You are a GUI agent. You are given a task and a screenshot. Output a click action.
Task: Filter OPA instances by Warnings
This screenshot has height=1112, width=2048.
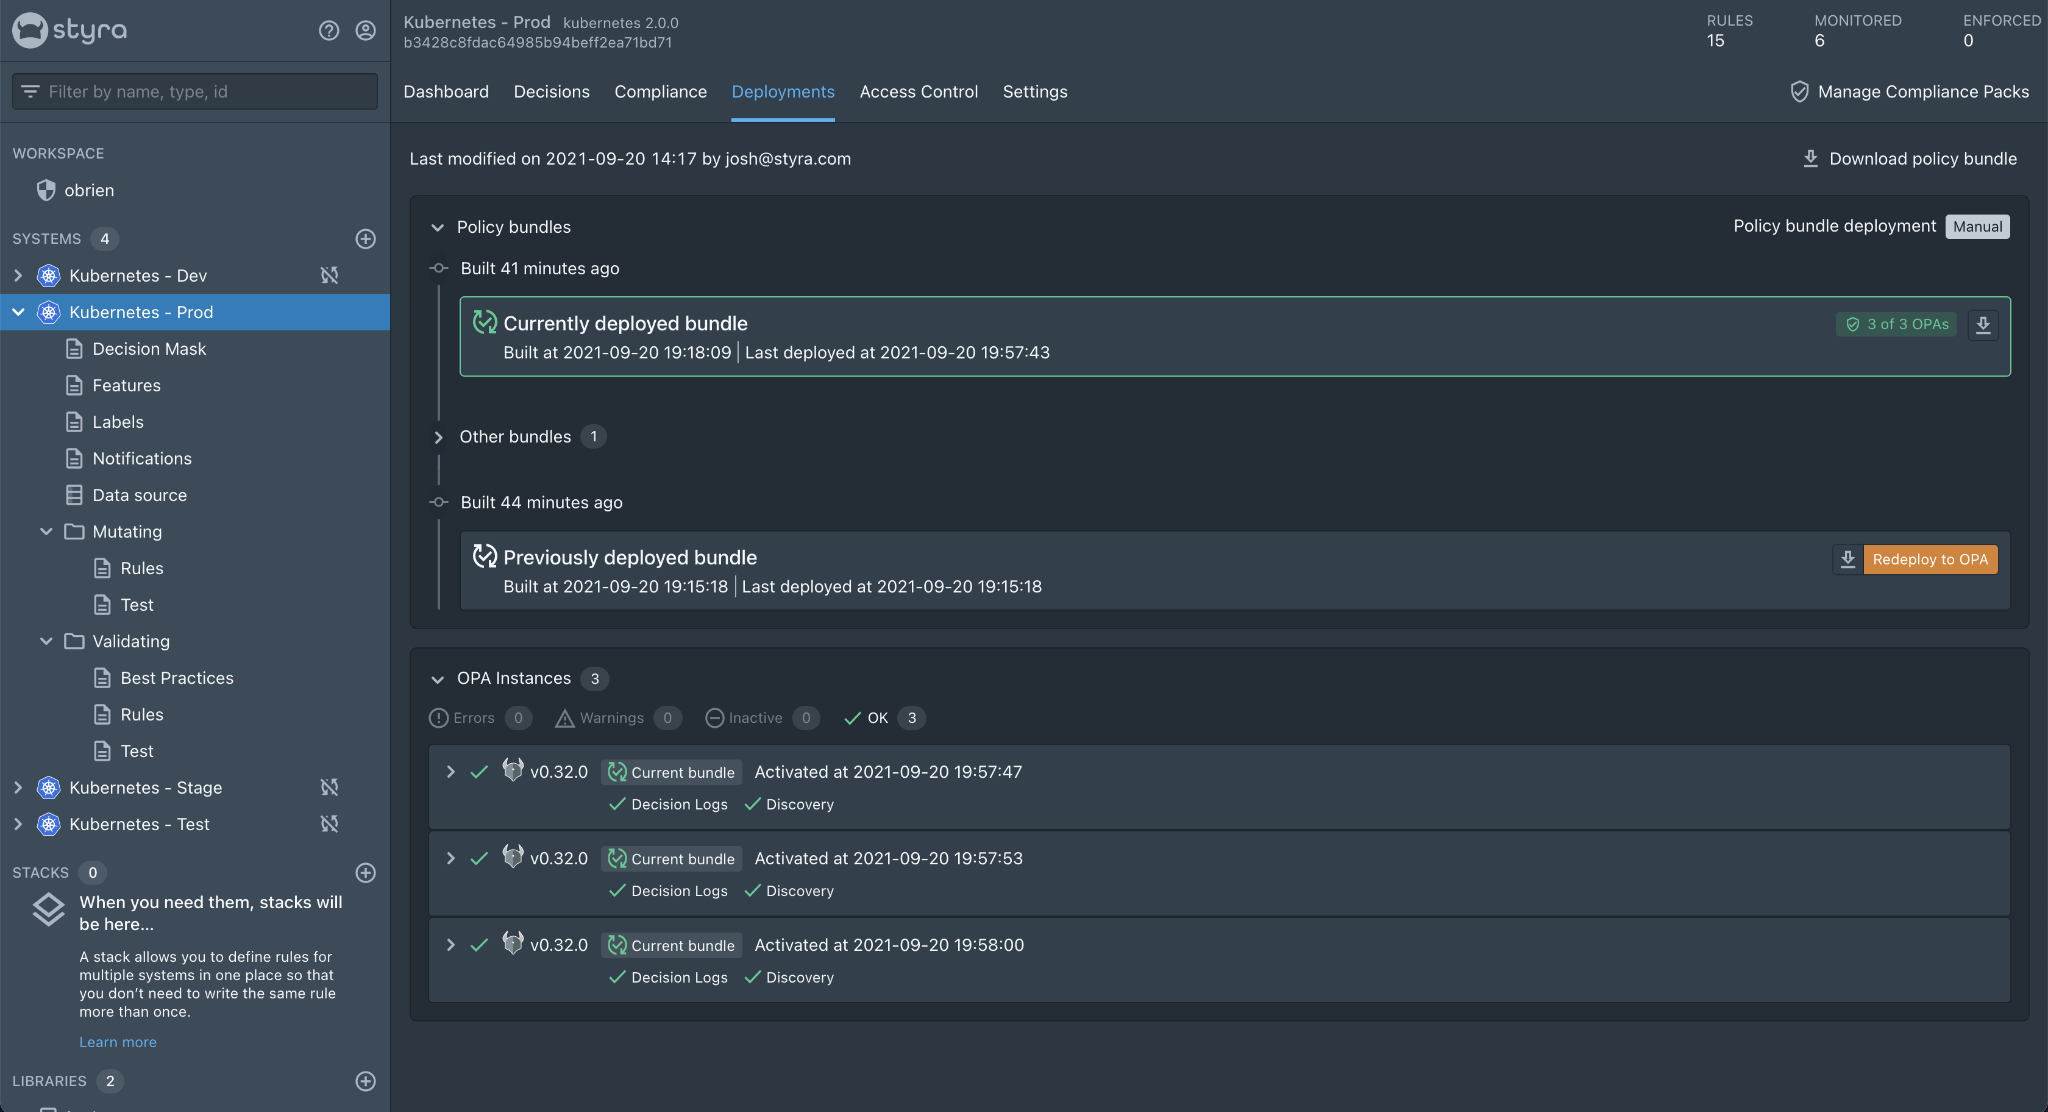618,718
